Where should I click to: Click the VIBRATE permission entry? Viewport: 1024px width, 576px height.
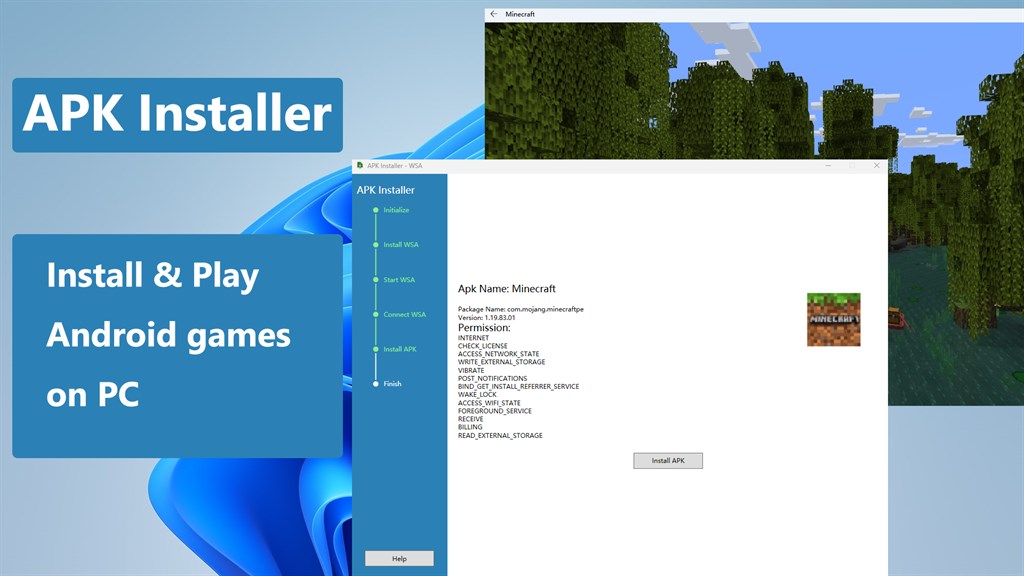click(x=471, y=370)
